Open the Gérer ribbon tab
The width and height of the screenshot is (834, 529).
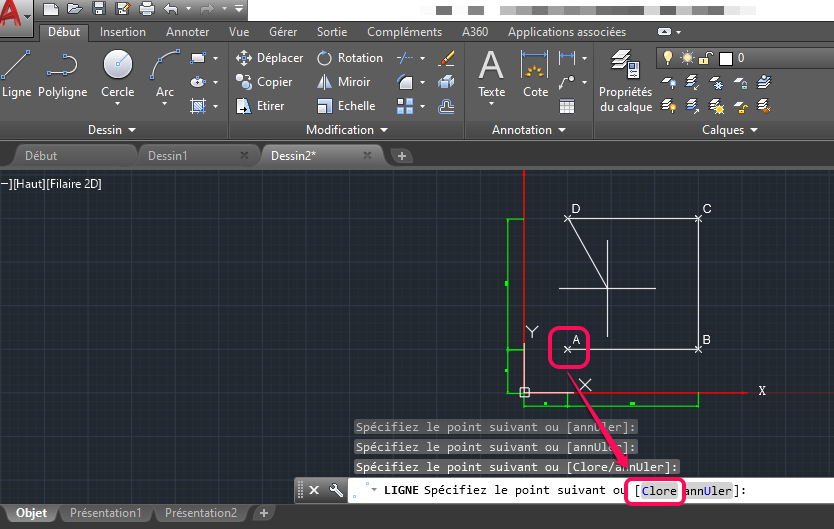coord(283,32)
